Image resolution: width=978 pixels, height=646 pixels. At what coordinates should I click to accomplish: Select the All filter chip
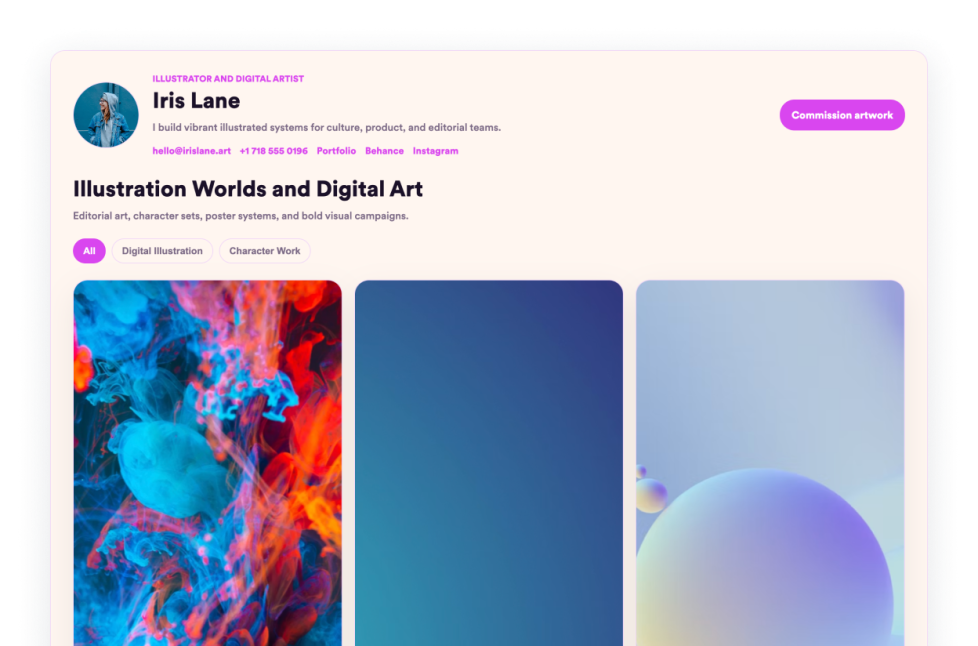click(x=89, y=251)
